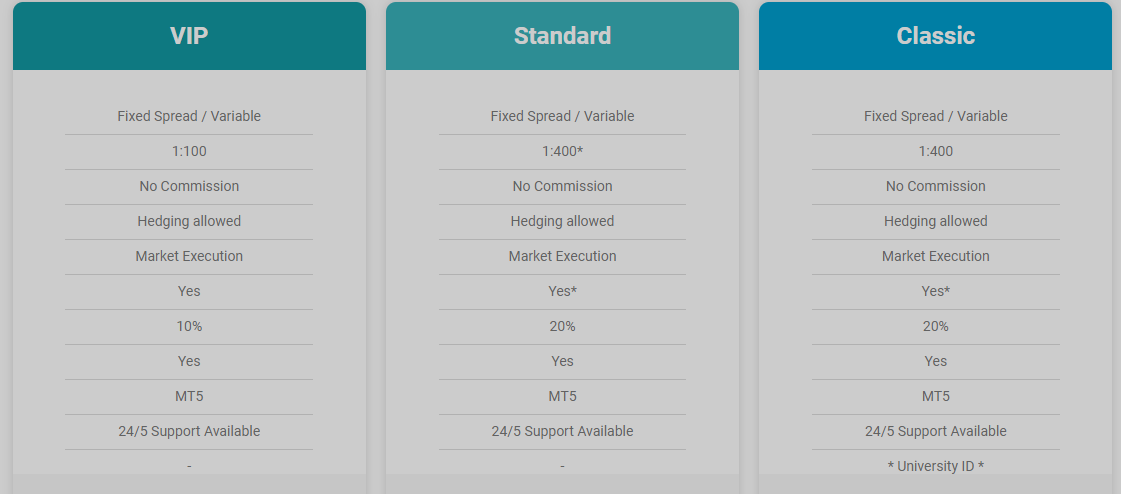The height and width of the screenshot is (494, 1121).
Task: Click the 10% value in VIP card
Action: coord(189,327)
